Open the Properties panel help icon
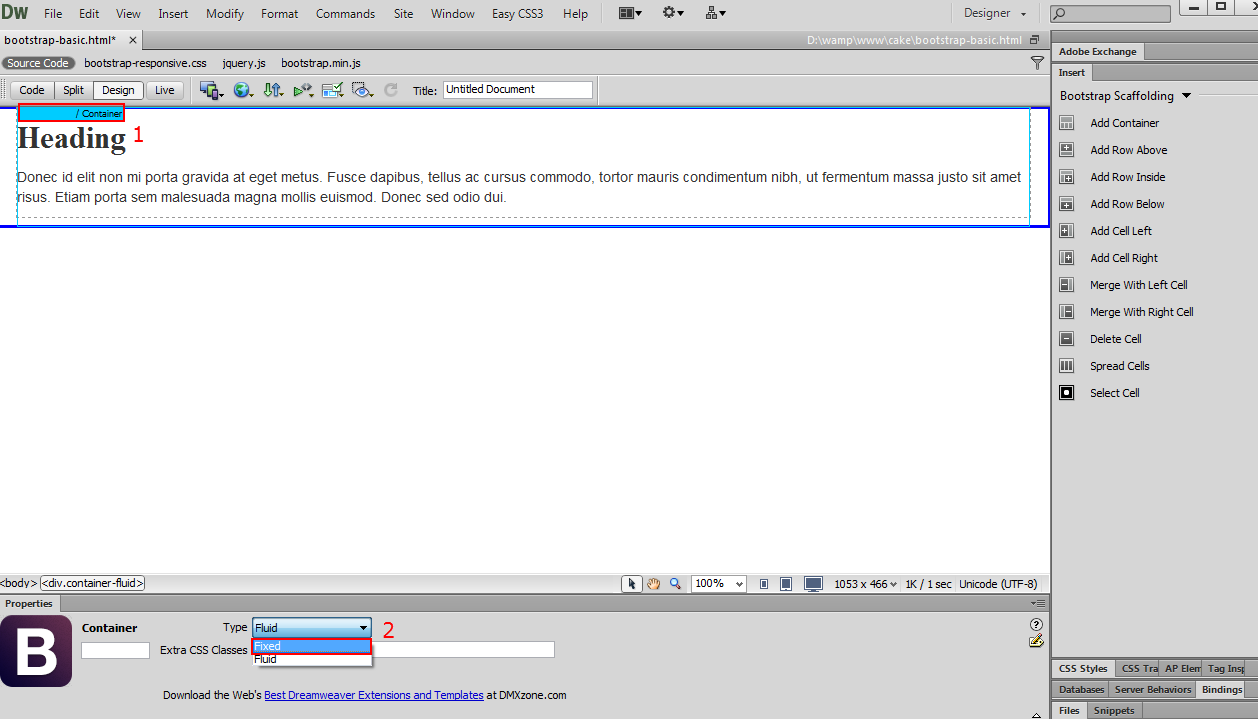The image size is (1258, 719). pyautogui.click(x=1036, y=624)
